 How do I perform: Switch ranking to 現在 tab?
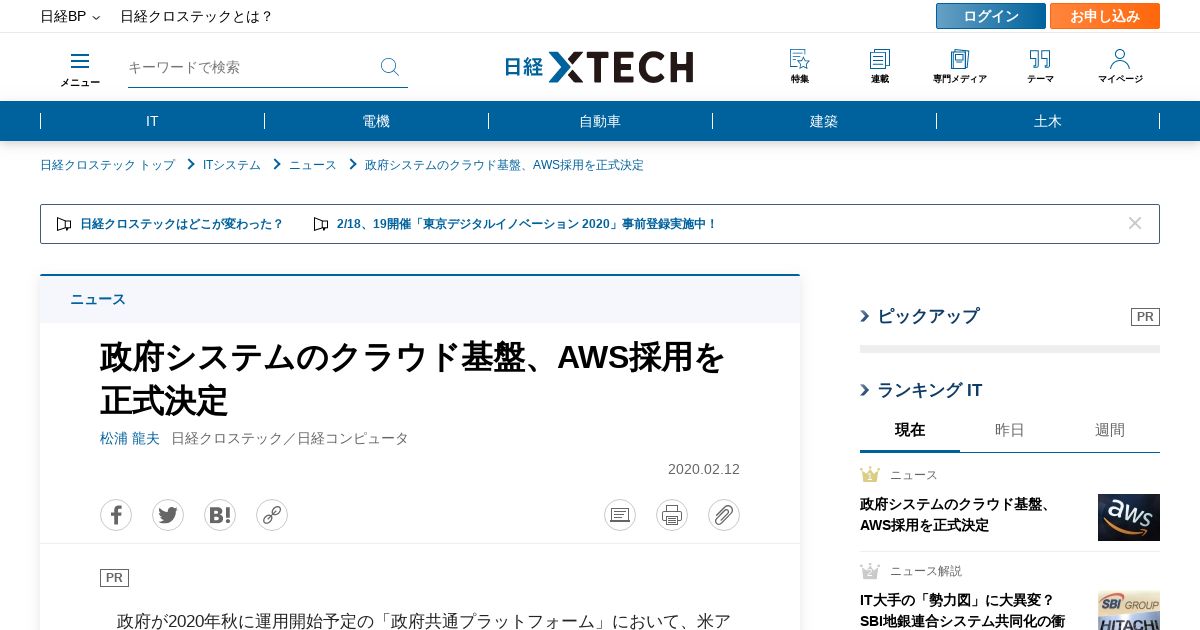point(910,430)
